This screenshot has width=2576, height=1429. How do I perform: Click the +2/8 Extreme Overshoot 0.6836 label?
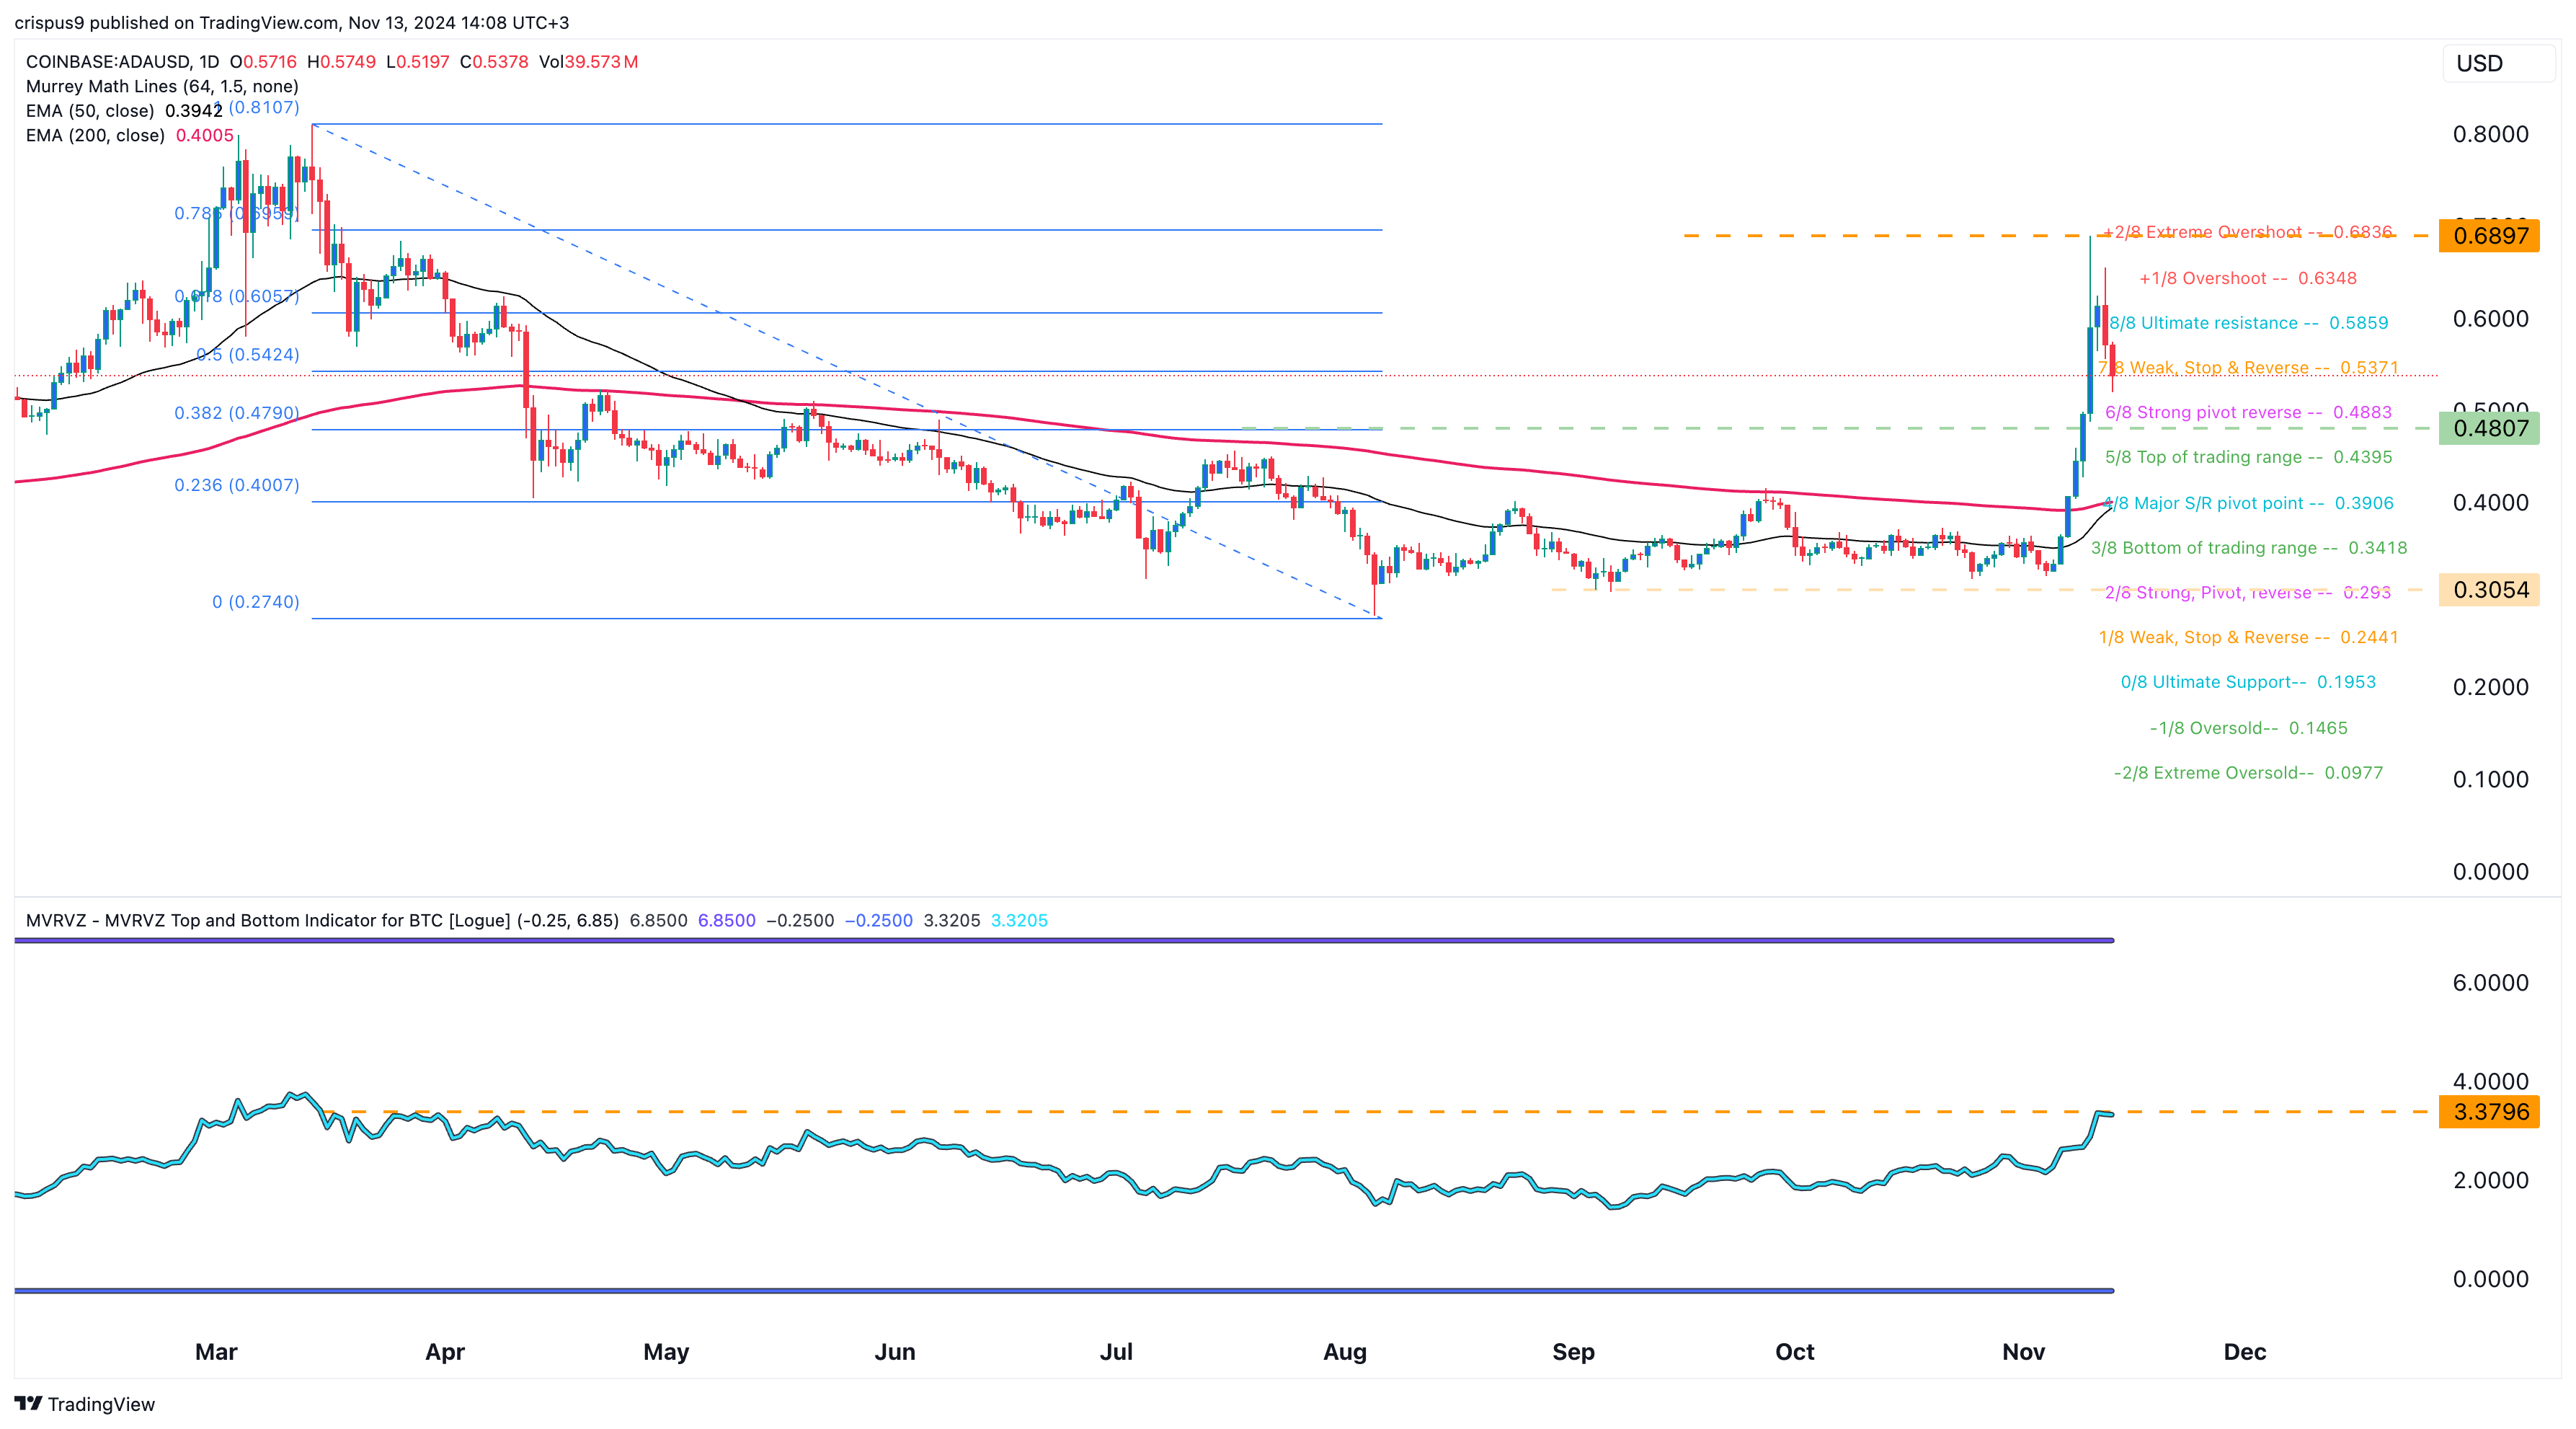click(2247, 232)
